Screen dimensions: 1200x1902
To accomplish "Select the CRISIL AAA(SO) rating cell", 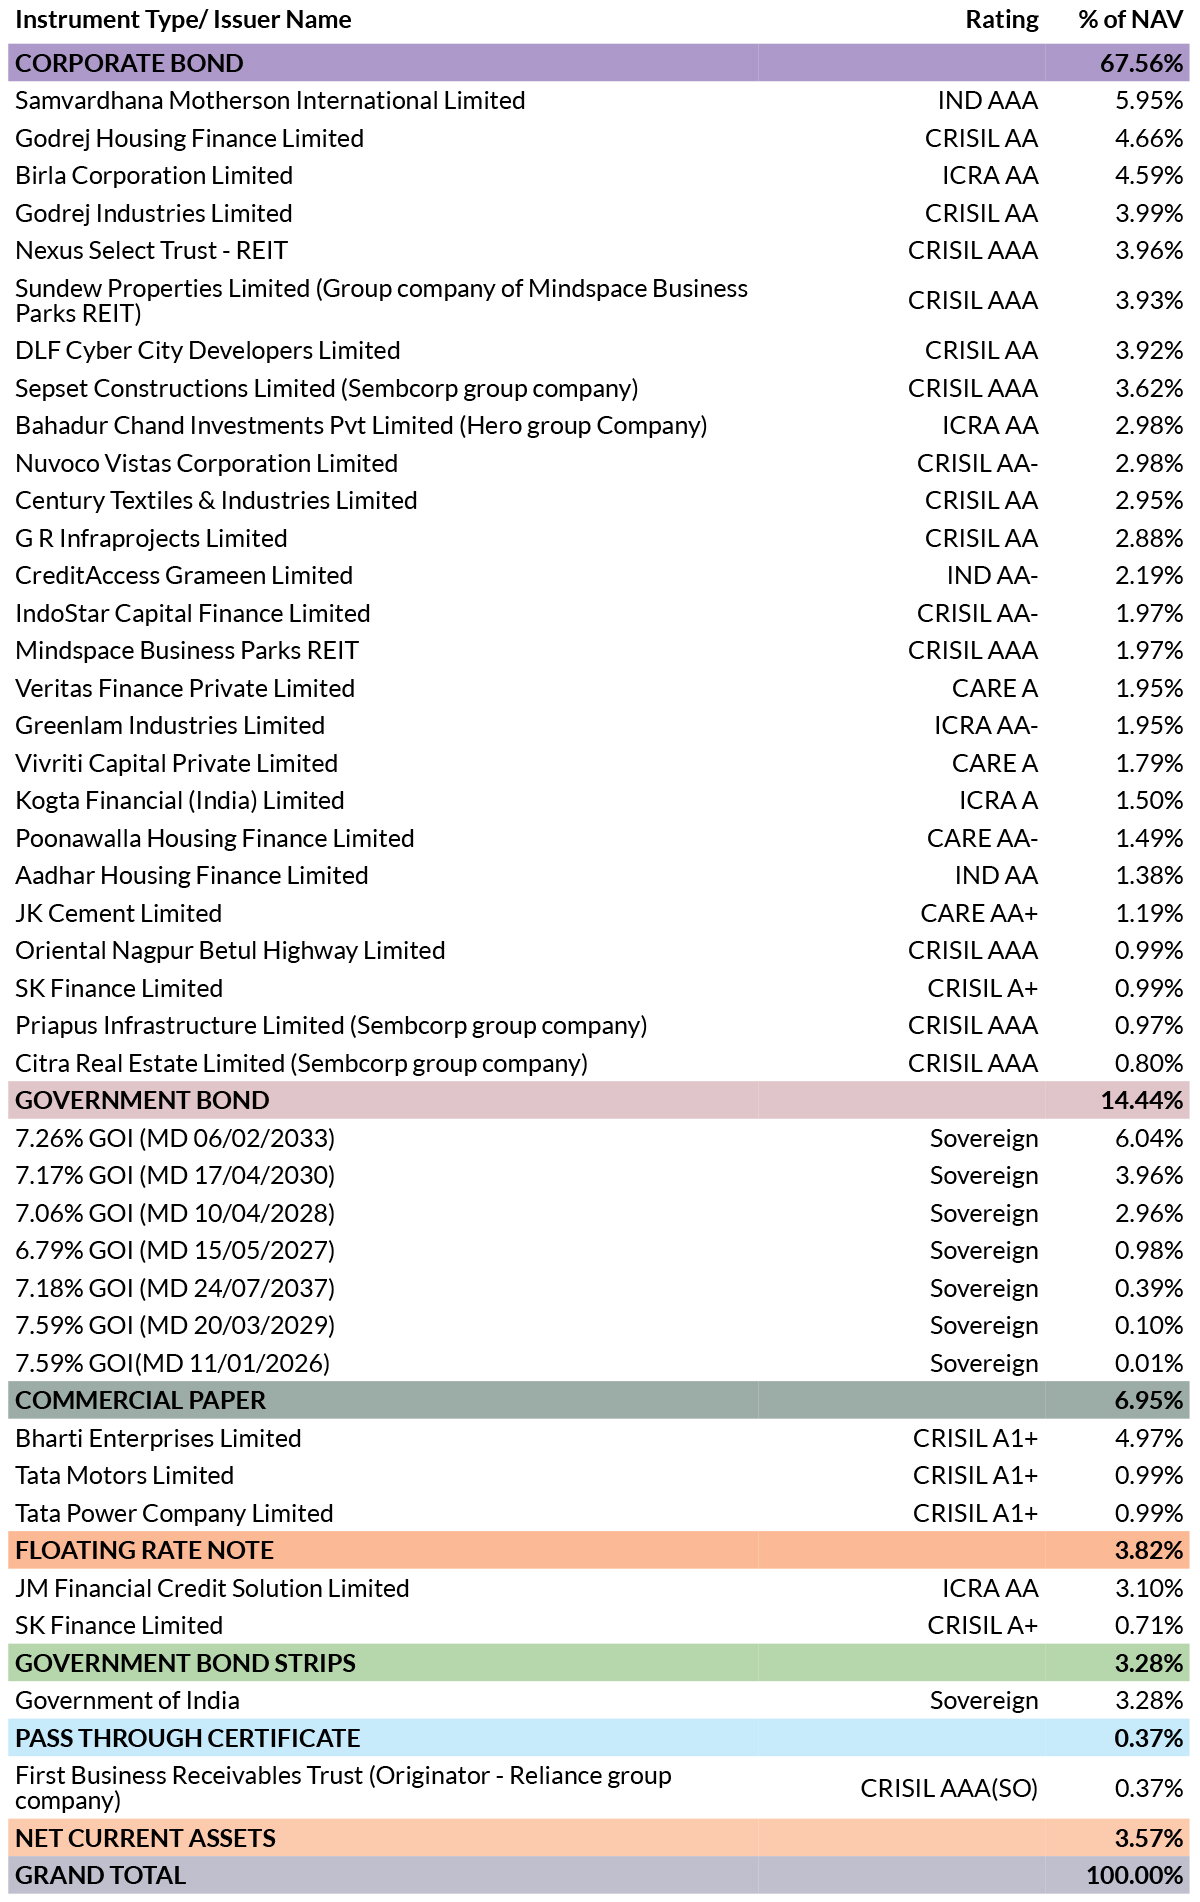I will (x=949, y=1788).
